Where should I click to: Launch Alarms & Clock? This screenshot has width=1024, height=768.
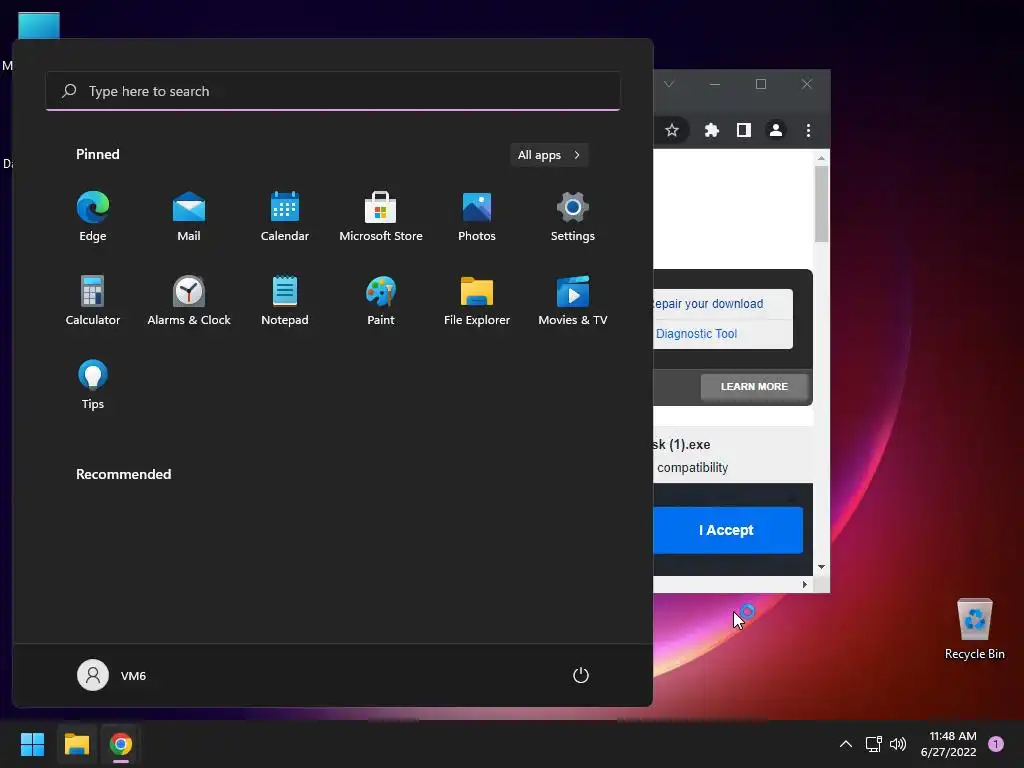(x=189, y=300)
